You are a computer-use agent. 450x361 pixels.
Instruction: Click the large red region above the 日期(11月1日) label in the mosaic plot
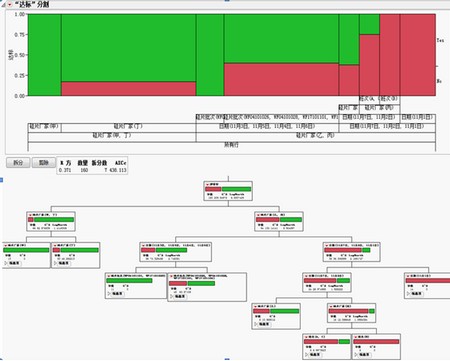pyautogui.click(x=418, y=55)
